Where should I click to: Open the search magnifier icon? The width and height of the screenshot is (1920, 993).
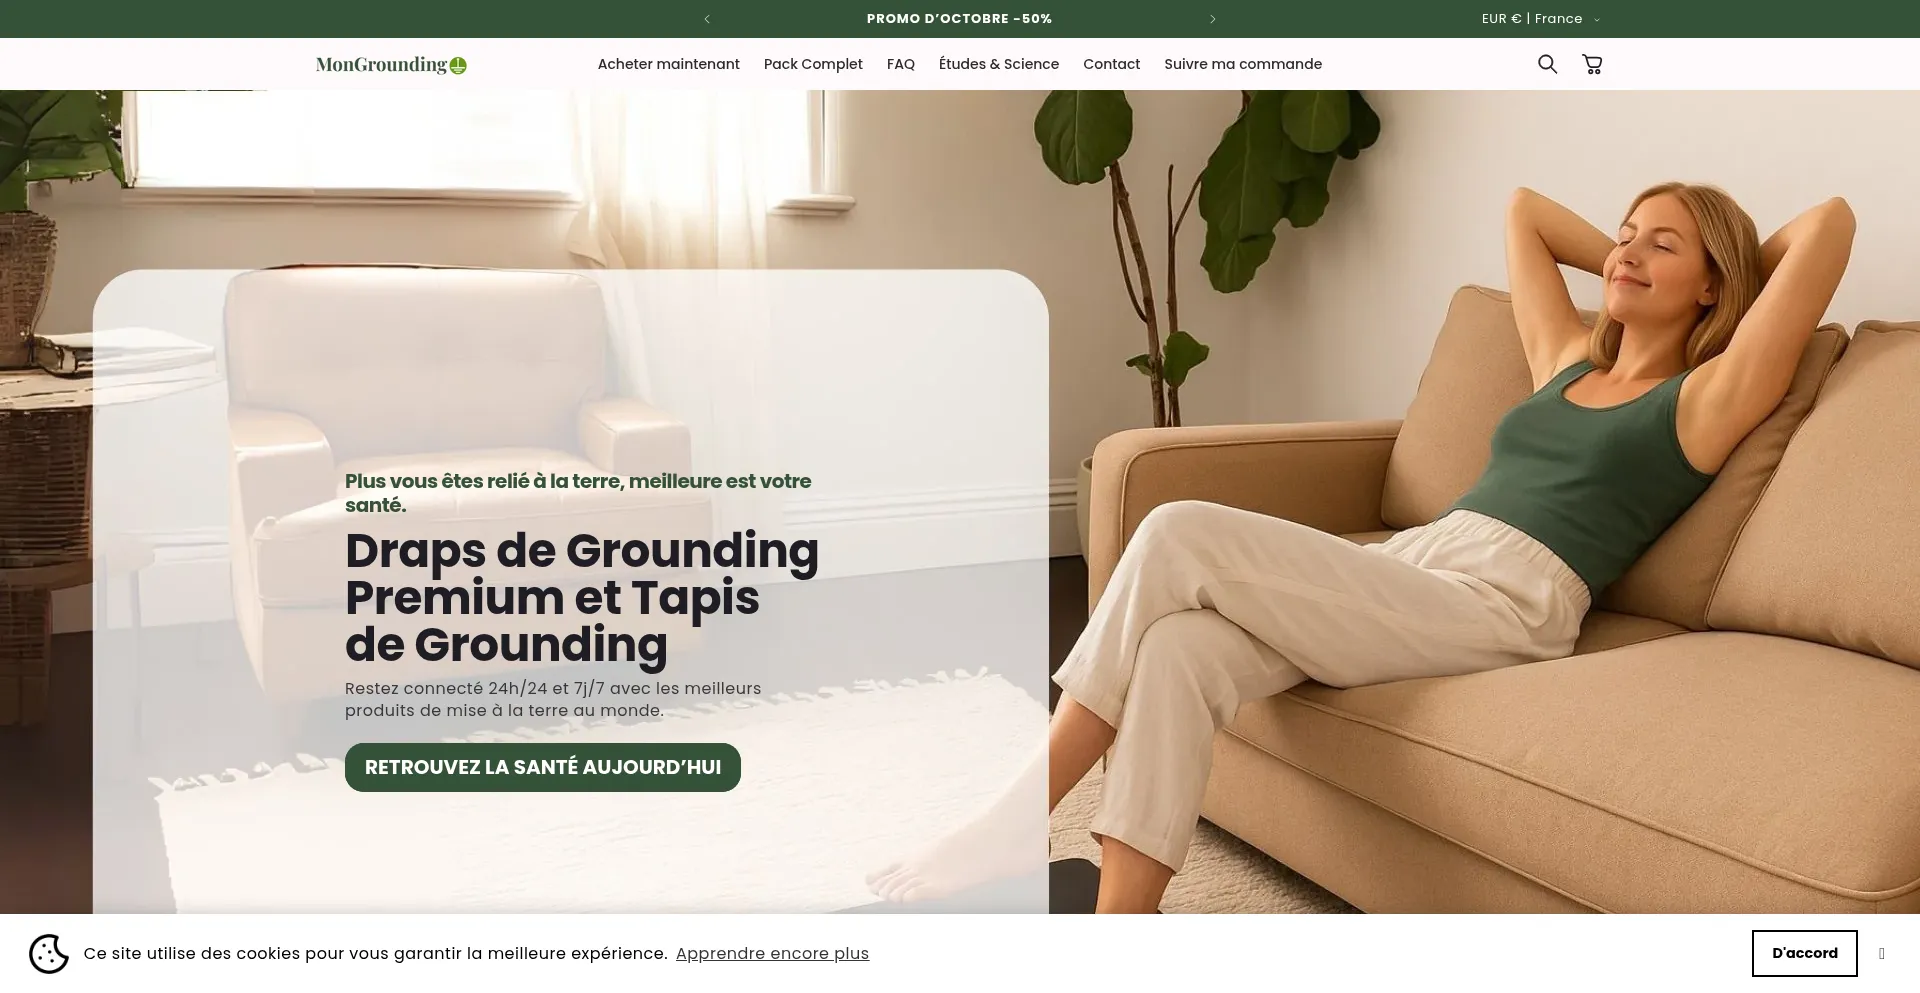(1547, 64)
